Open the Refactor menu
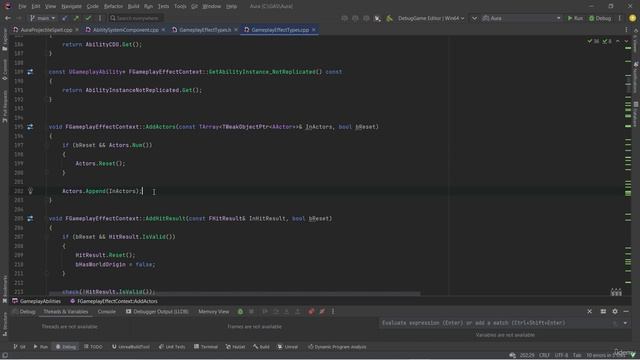640x360 pixels. [113, 7]
